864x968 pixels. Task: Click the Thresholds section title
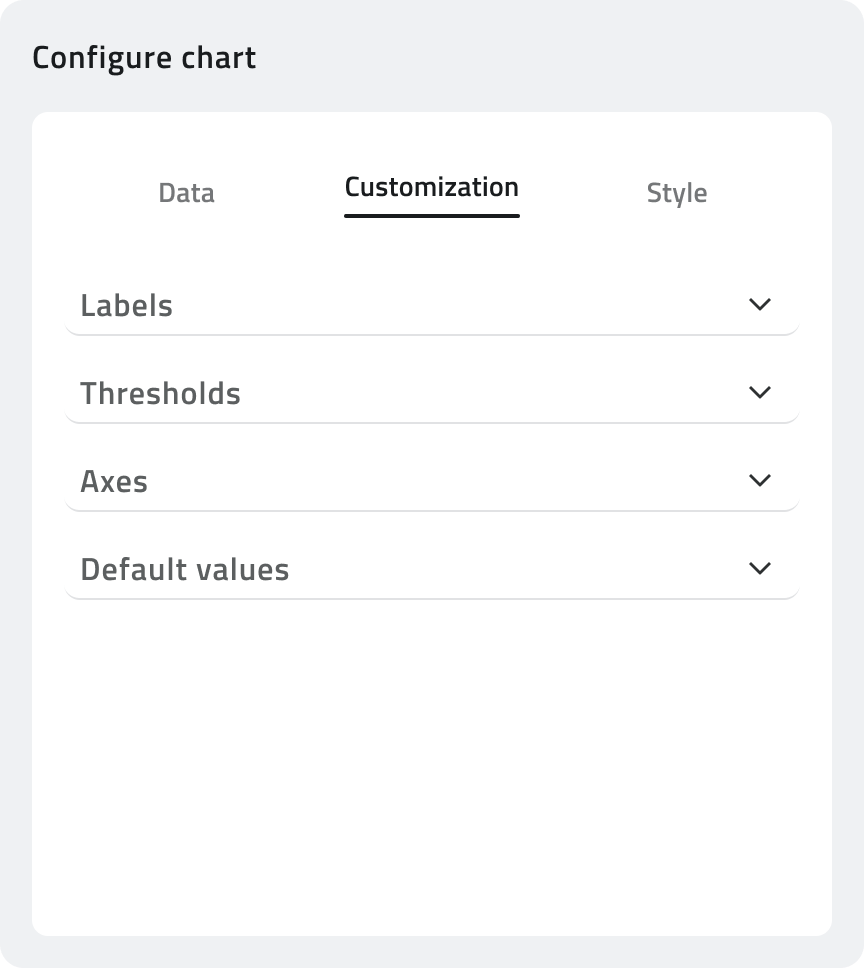pos(161,394)
